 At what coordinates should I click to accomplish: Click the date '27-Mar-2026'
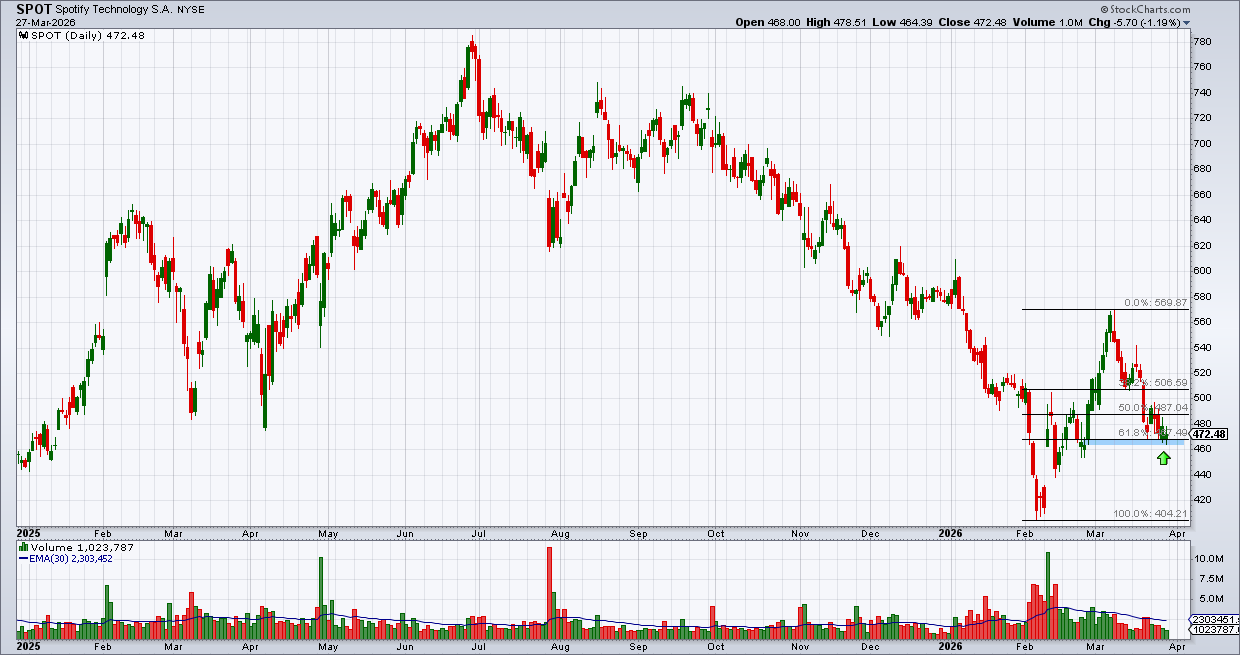45,21
